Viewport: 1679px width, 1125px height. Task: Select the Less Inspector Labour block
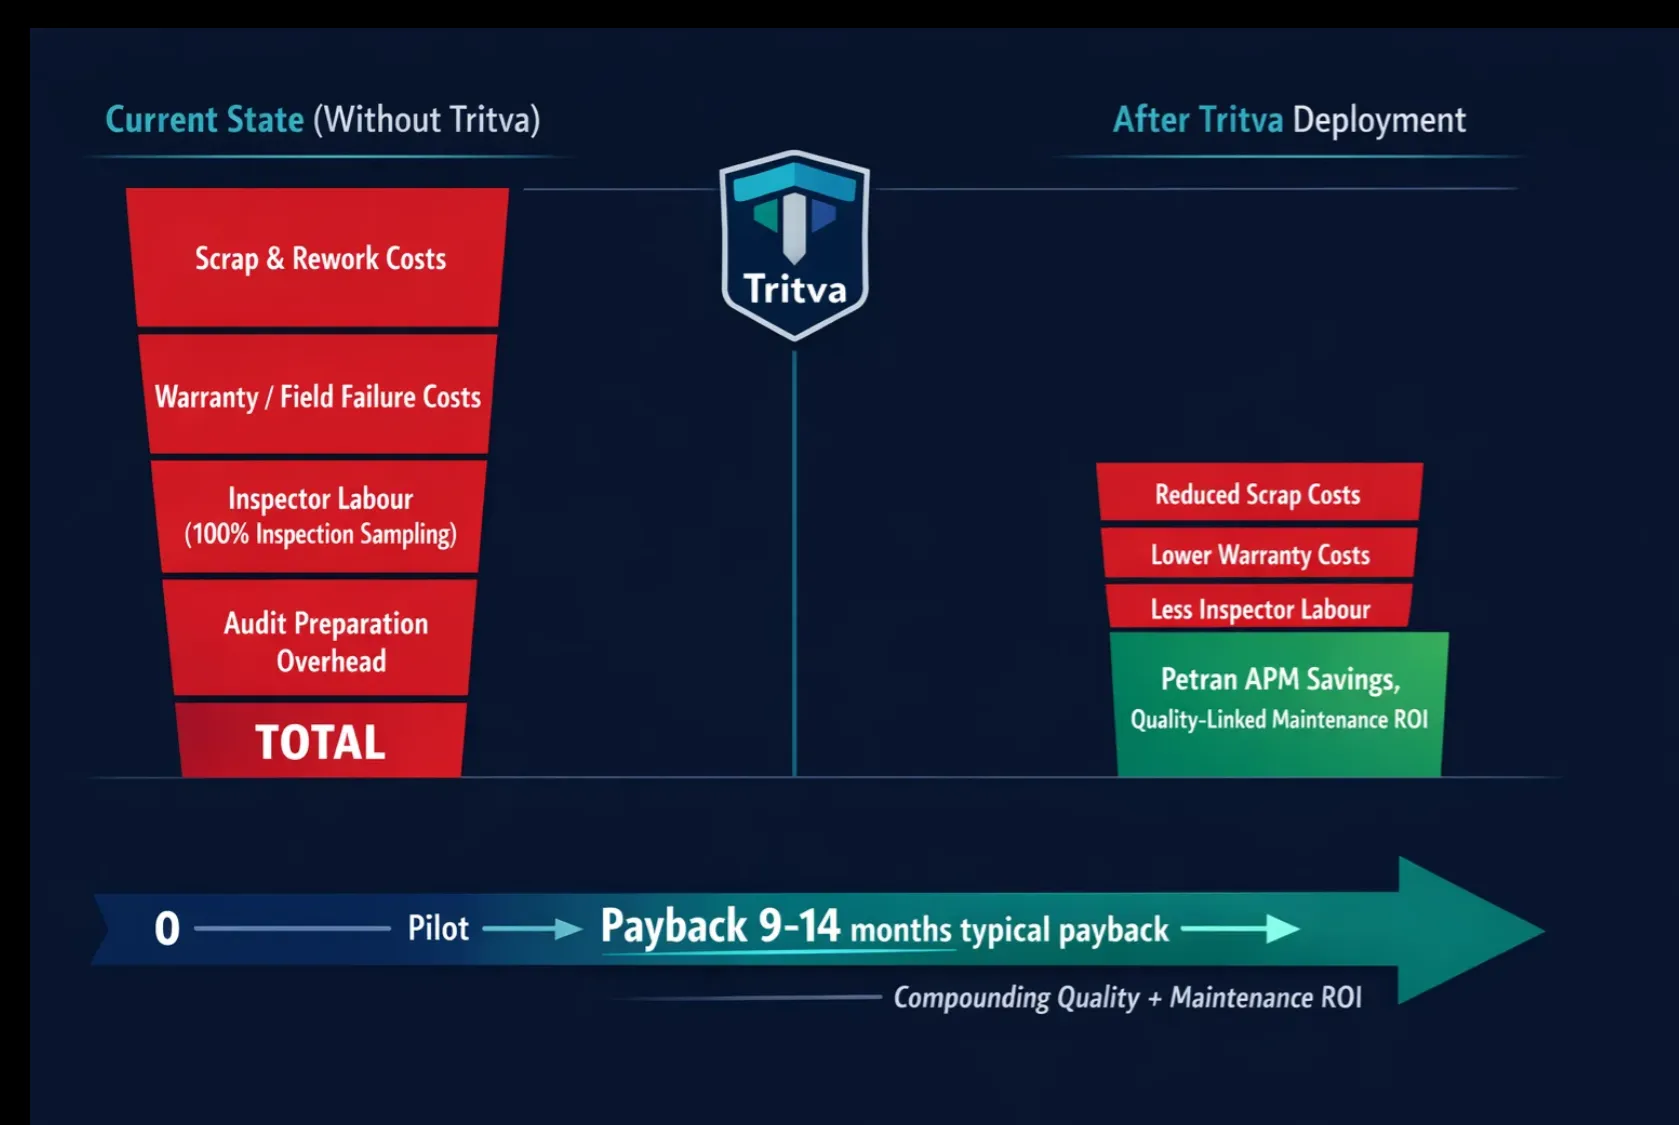[1259, 609]
